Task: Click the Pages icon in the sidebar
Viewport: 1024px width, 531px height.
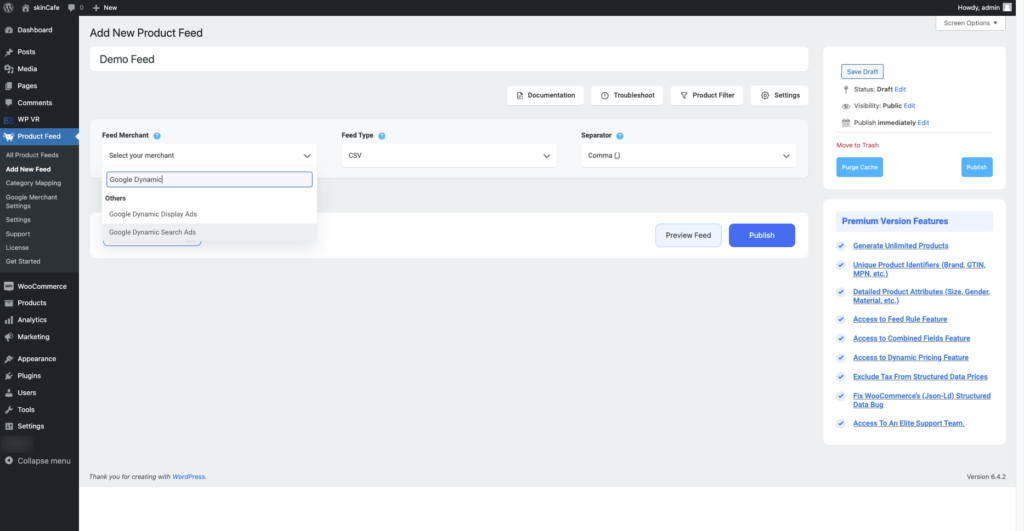Action: coord(8,86)
